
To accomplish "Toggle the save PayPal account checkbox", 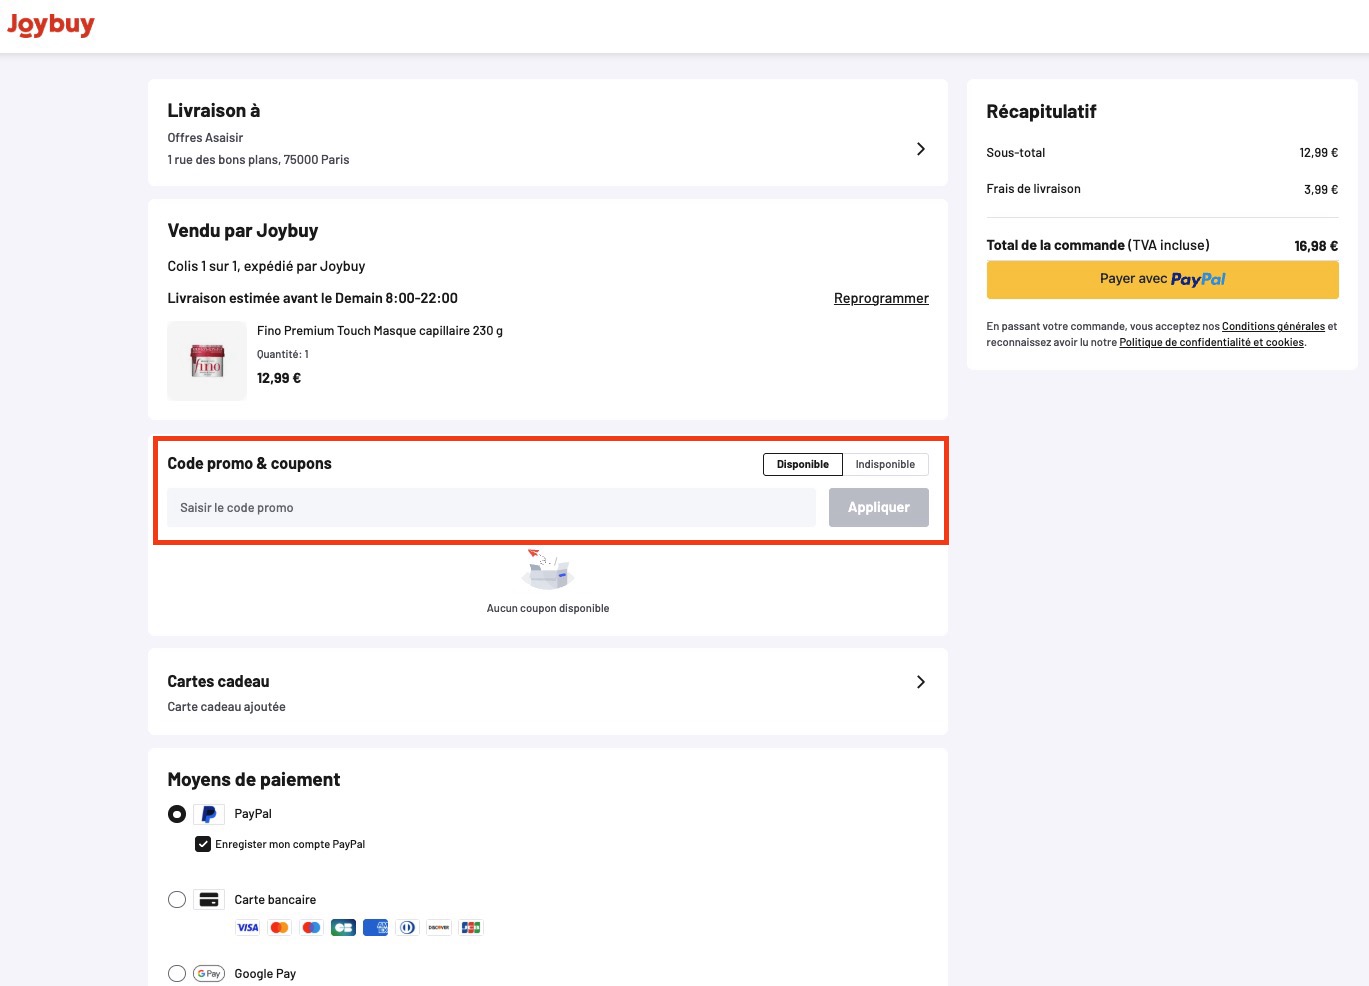I will (203, 844).
